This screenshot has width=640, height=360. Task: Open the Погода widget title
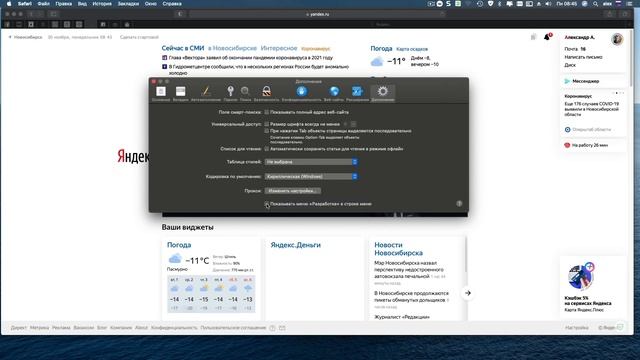pos(179,245)
